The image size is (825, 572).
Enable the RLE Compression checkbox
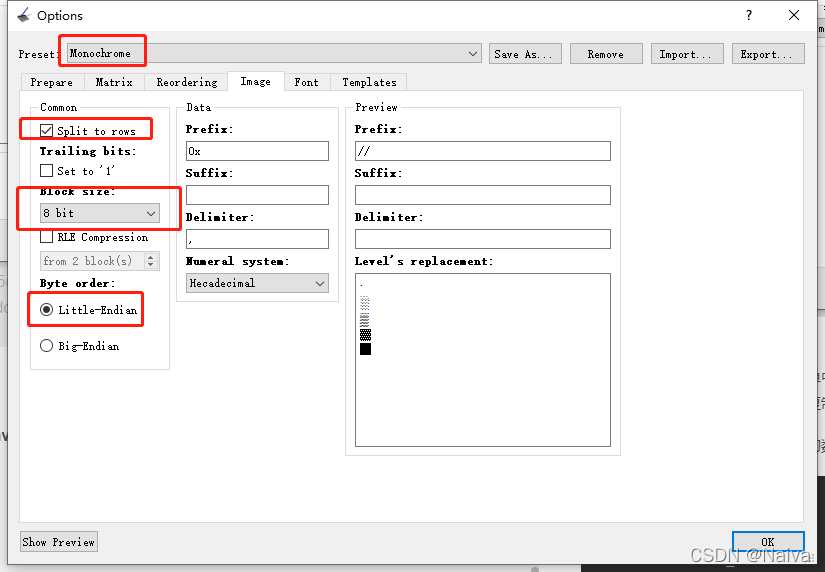[46, 237]
